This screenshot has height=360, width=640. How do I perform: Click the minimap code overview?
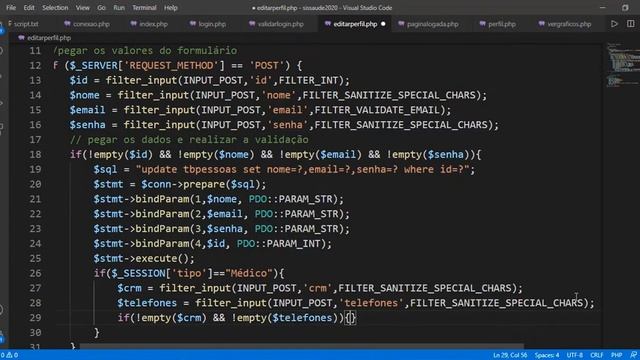[x=622, y=65]
